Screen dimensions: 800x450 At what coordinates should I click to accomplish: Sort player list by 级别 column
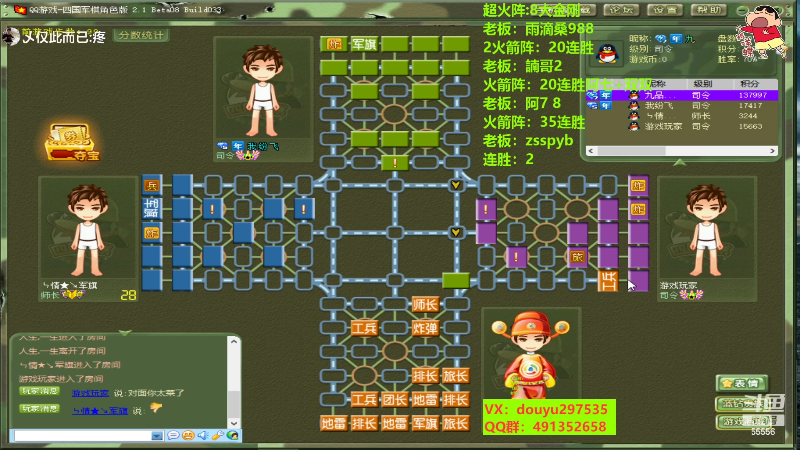tap(703, 84)
